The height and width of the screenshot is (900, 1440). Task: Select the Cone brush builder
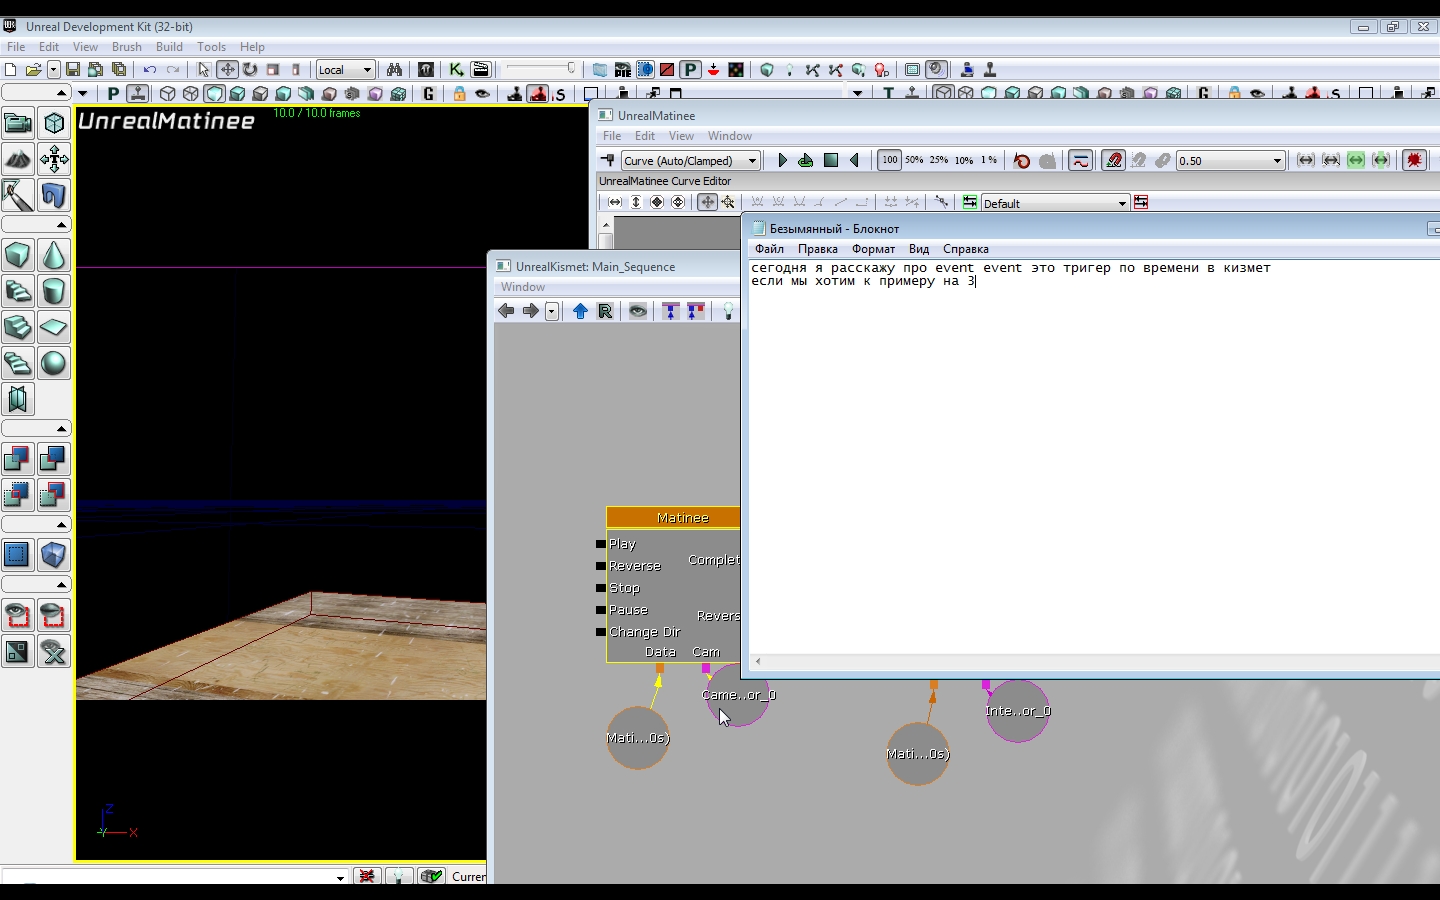pyautogui.click(x=54, y=256)
